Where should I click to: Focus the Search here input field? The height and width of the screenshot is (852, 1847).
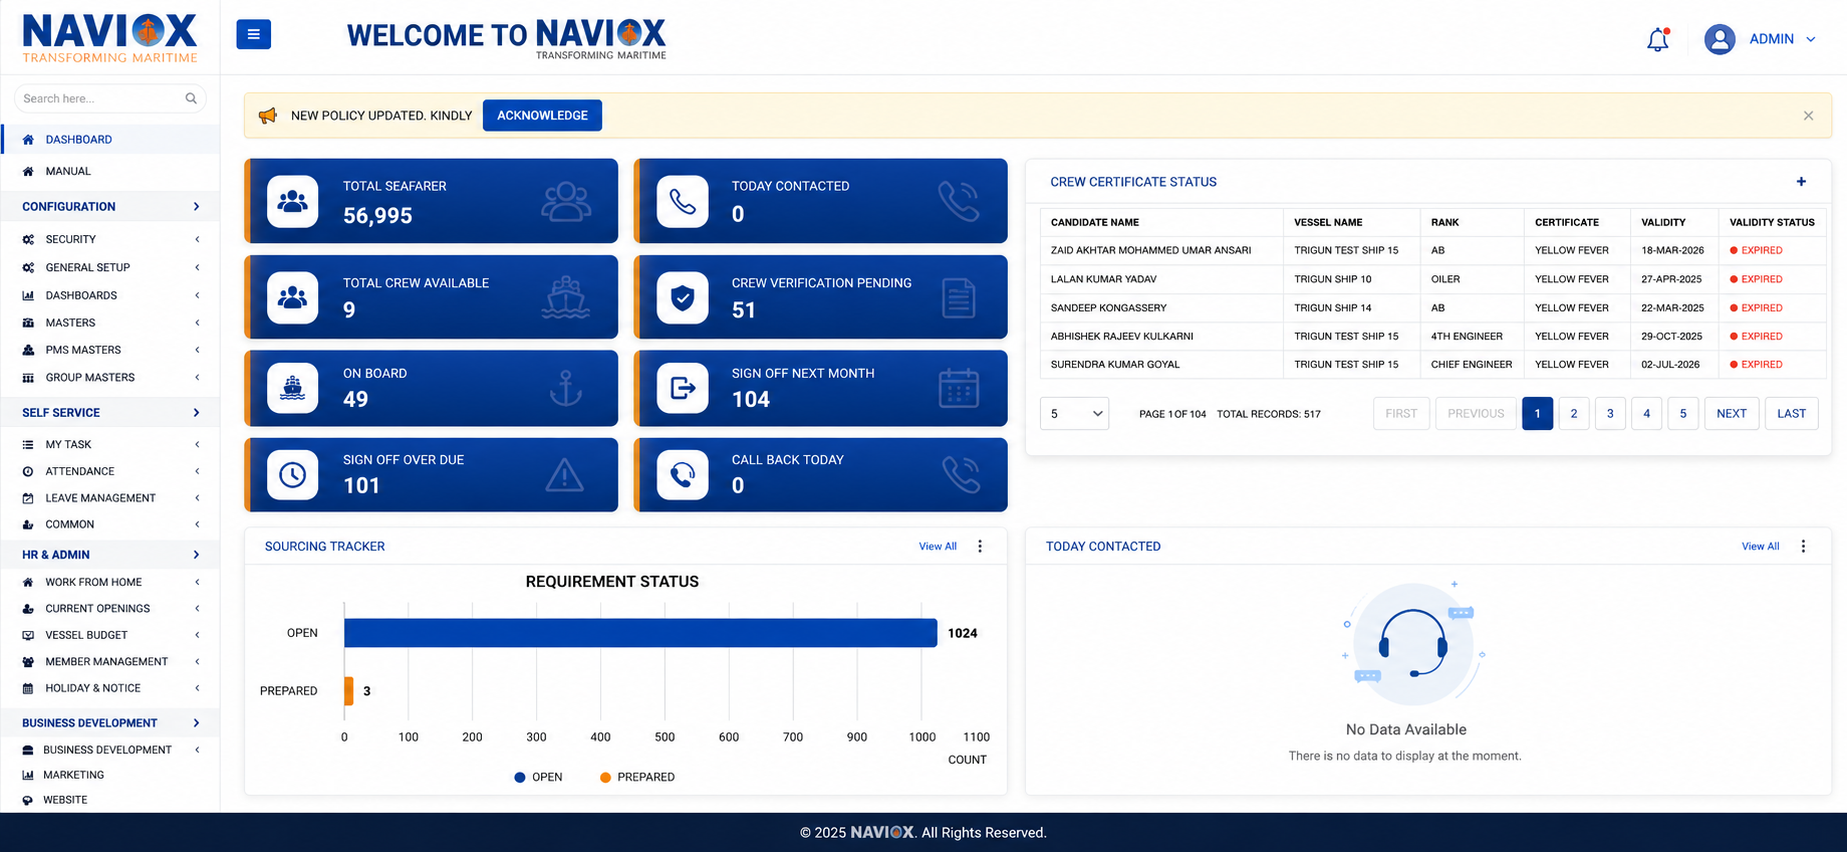(110, 98)
